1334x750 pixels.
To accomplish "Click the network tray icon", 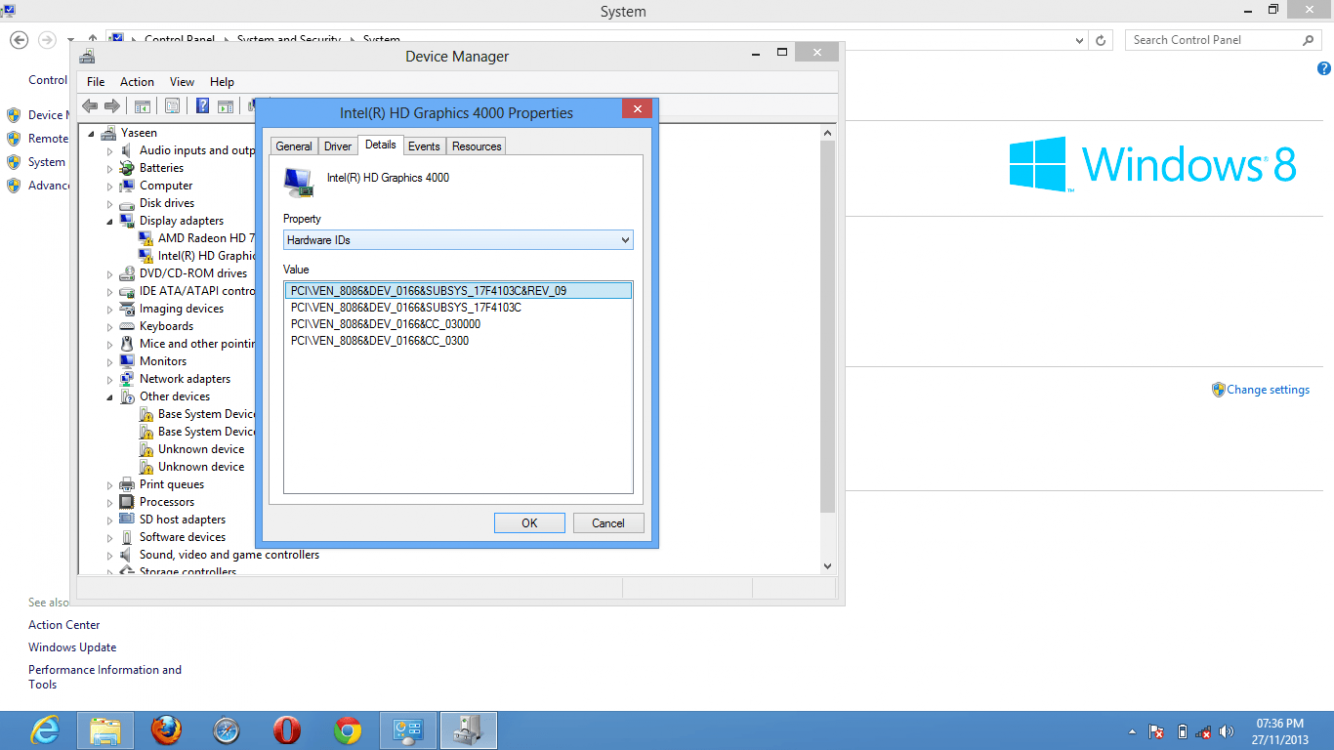I will point(1204,732).
